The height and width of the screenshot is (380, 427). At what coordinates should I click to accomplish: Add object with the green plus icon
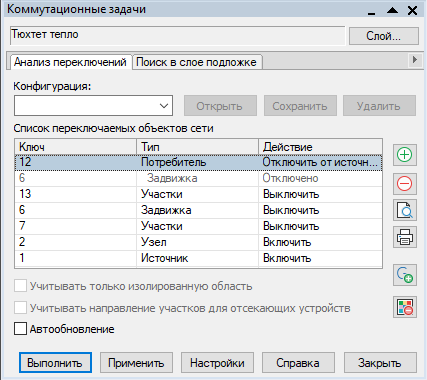(x=405, y=155)
